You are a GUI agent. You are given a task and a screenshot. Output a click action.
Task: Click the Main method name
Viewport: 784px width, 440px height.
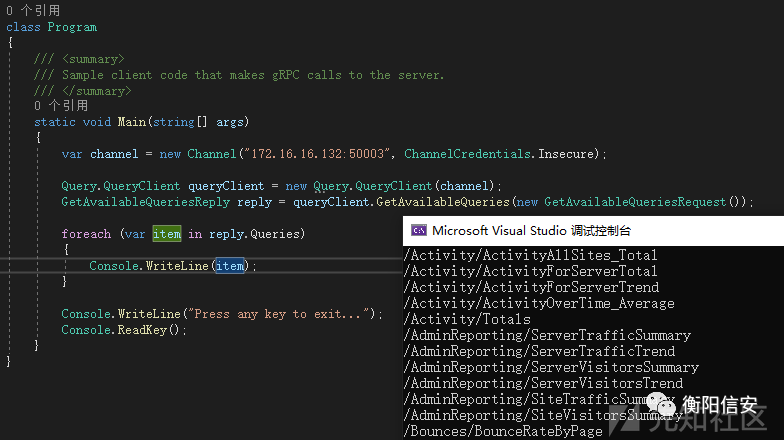(x=132, y=122)
